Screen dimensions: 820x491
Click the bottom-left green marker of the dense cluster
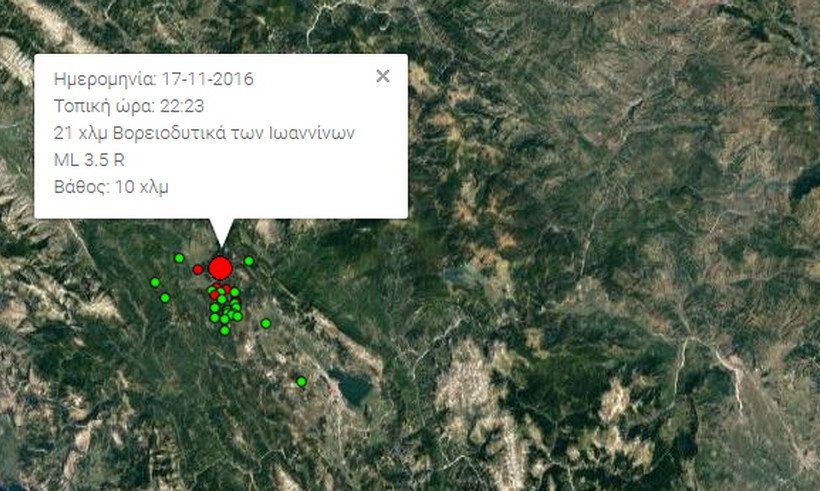[x=214, y=318]
